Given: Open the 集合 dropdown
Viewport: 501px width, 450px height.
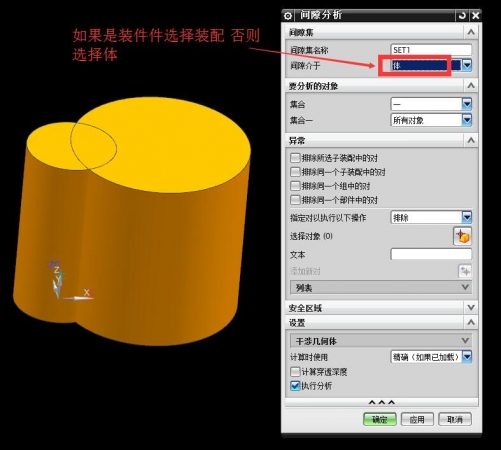Looking at the screenshot, I should (467, 104).
